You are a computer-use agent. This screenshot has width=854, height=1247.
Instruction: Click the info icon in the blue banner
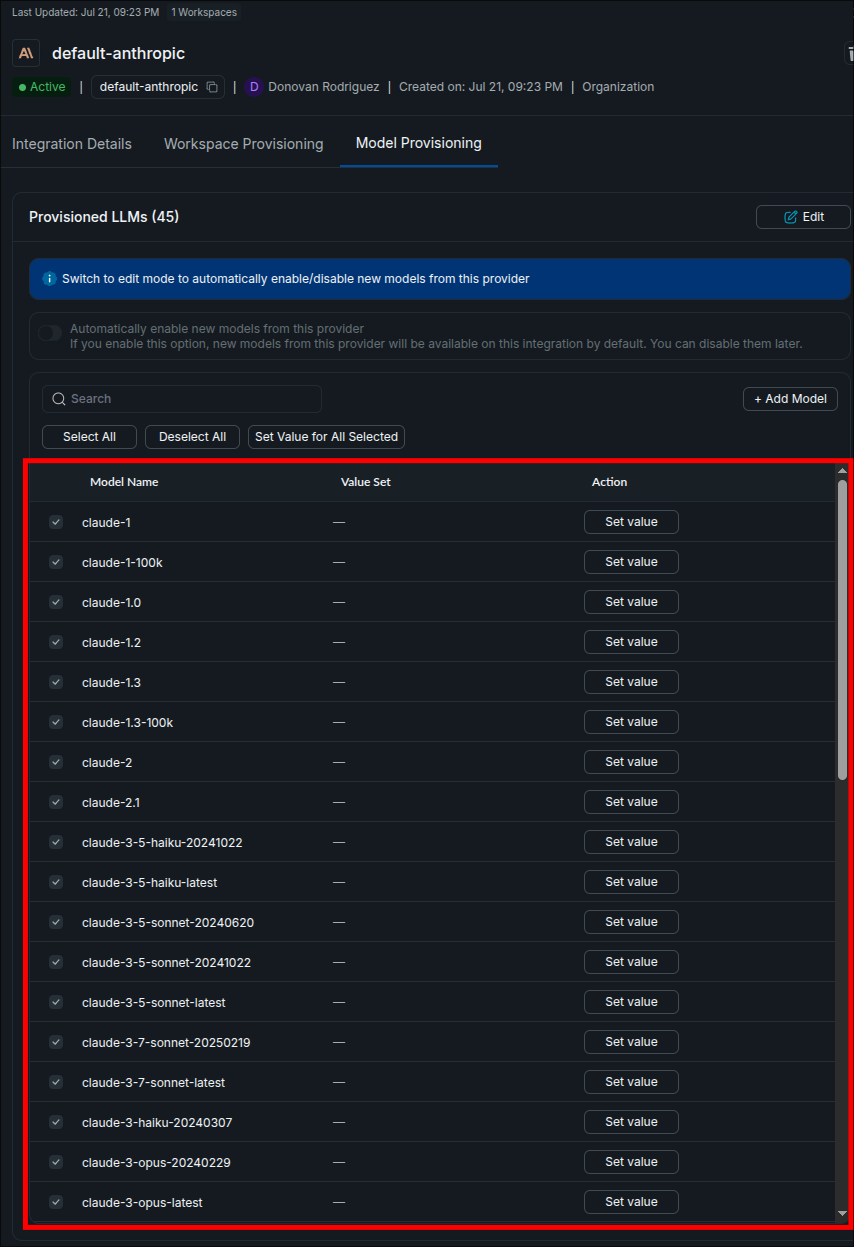pyautogui.click(x=49, y=279)
